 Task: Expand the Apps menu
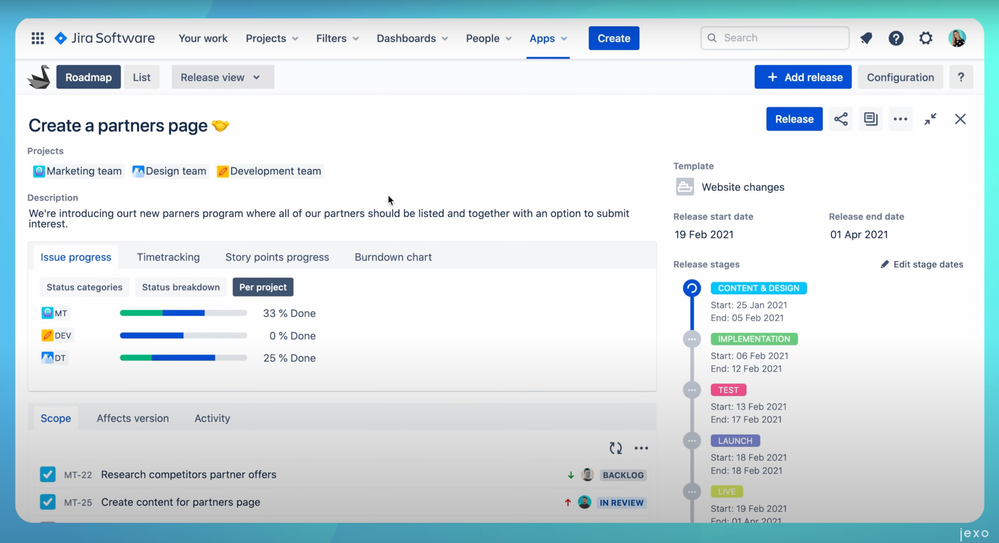(x=548, y=38)
